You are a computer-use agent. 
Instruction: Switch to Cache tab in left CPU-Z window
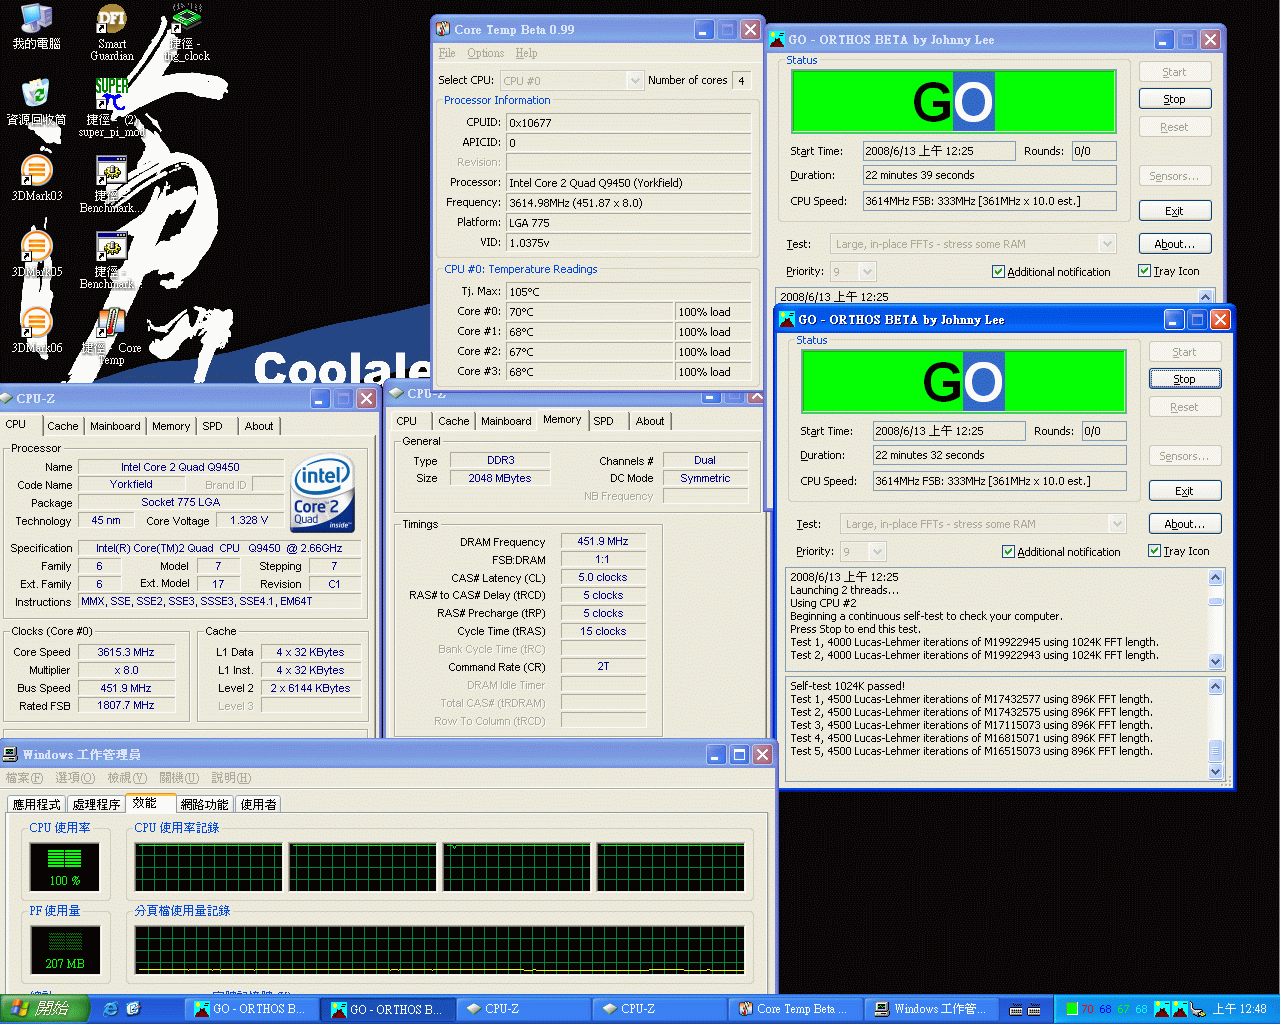tap(62, 426)
